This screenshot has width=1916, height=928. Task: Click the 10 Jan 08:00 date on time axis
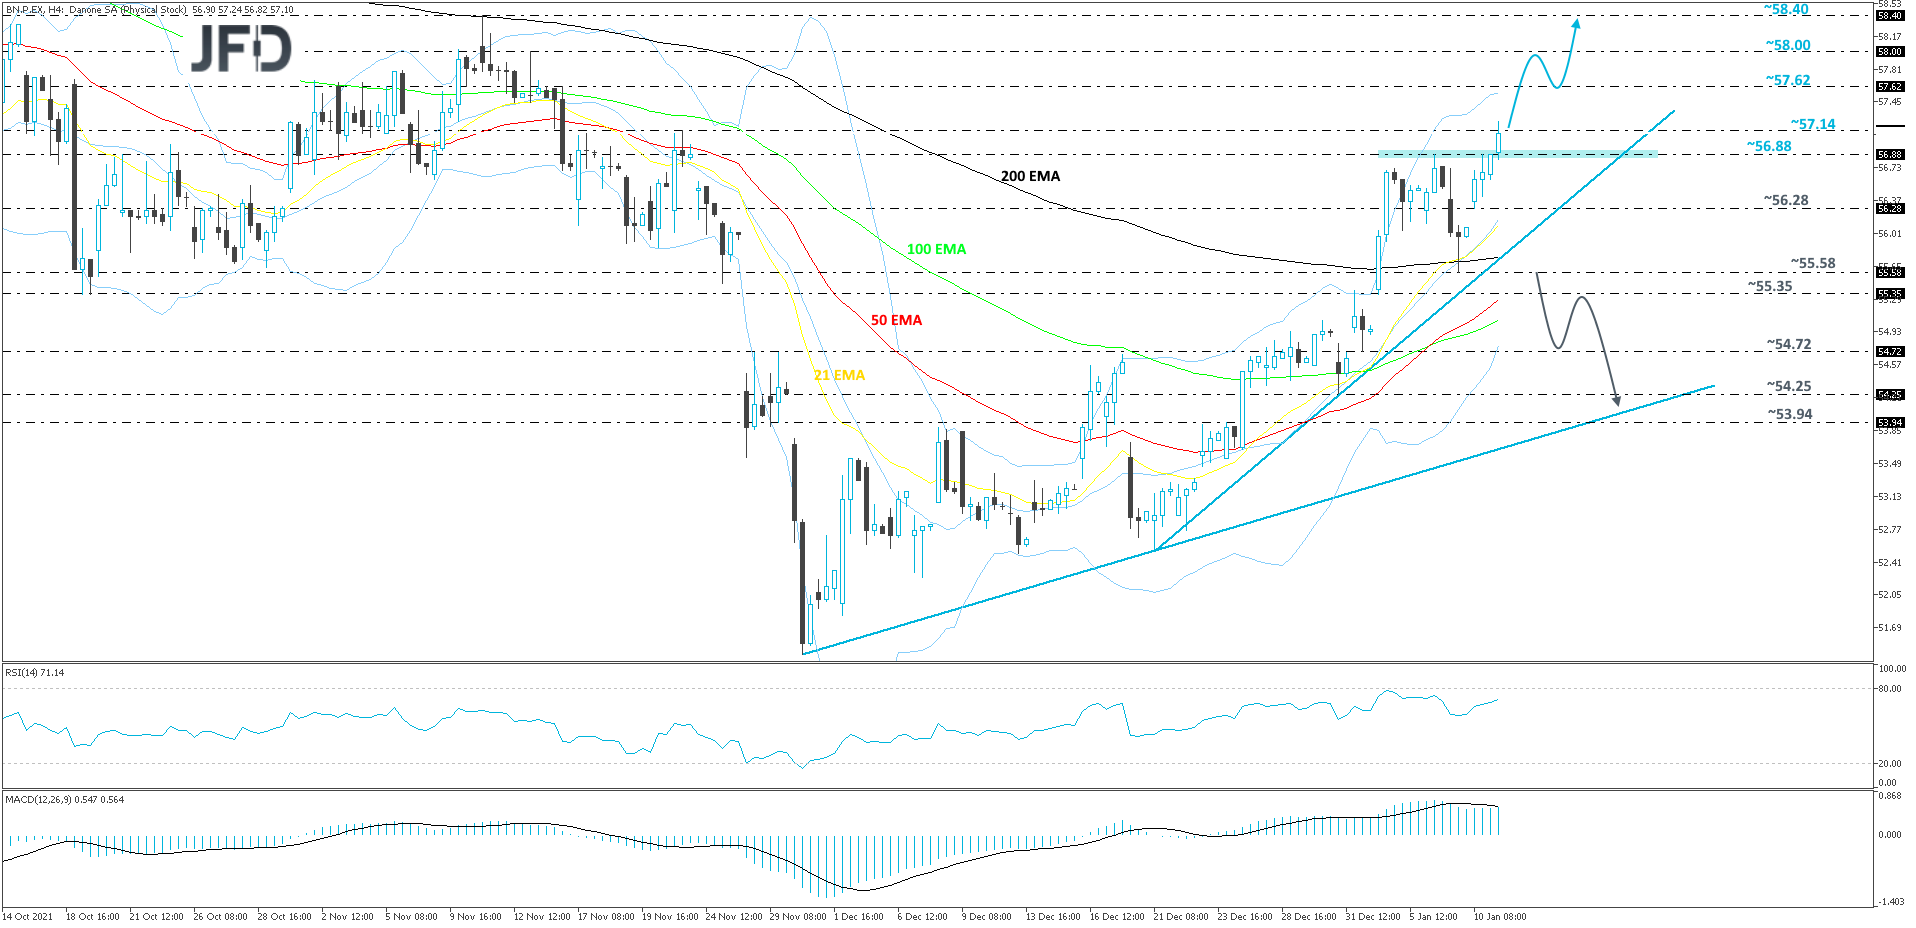point(1499,917)
